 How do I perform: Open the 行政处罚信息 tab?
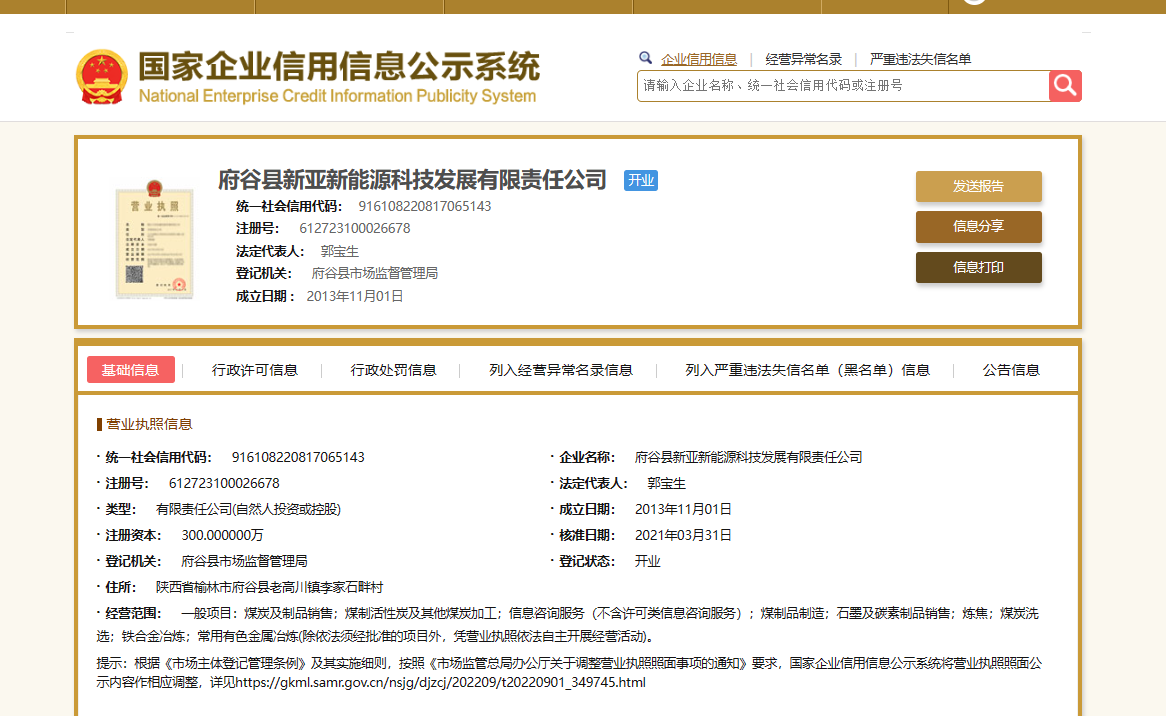pos(393,370)
